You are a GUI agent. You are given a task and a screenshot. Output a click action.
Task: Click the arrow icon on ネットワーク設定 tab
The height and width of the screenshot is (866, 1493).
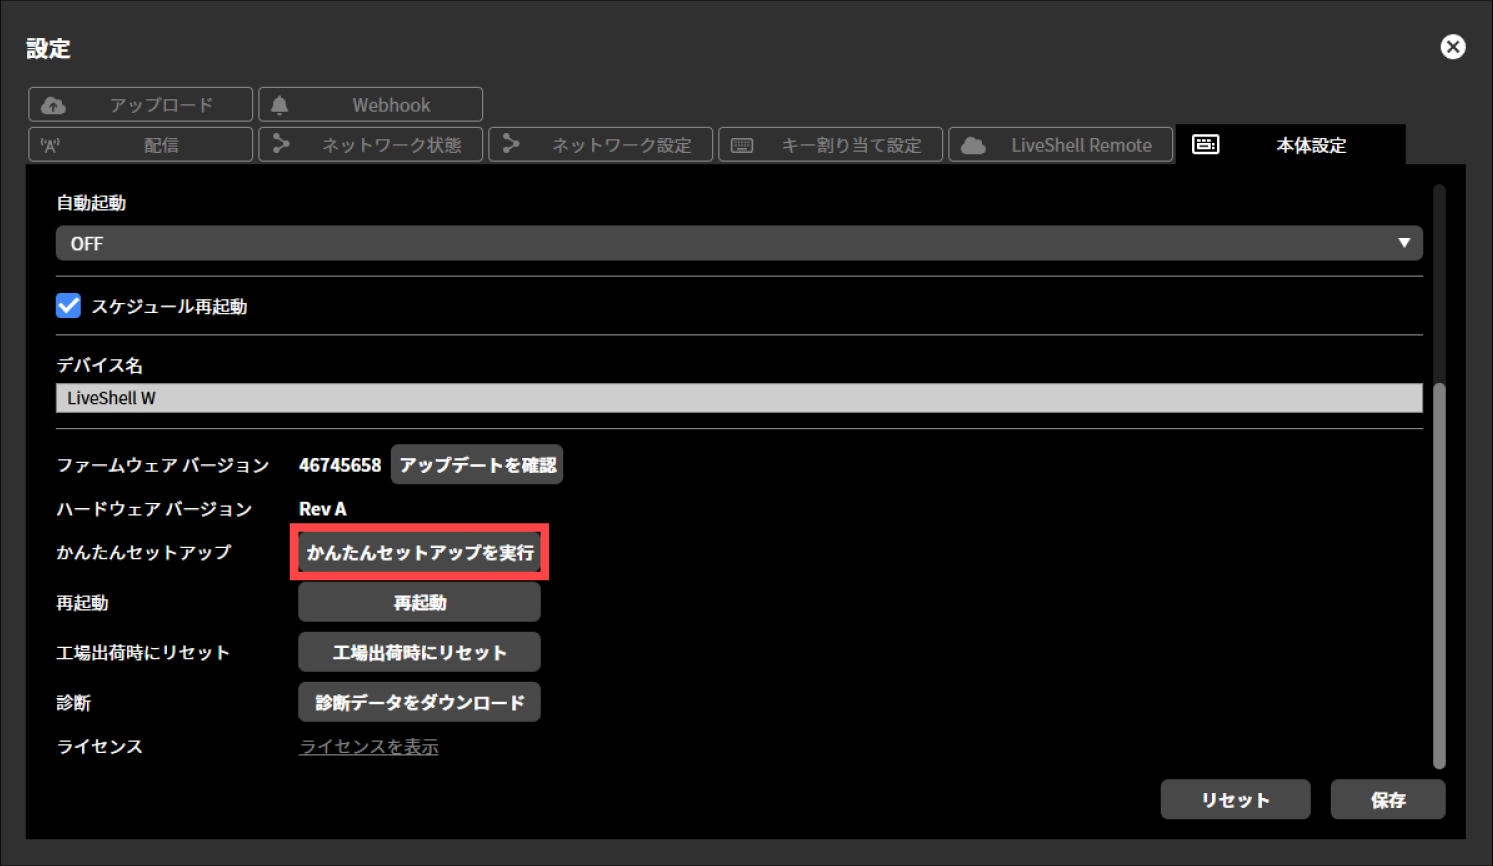click(x=513, y=144)
